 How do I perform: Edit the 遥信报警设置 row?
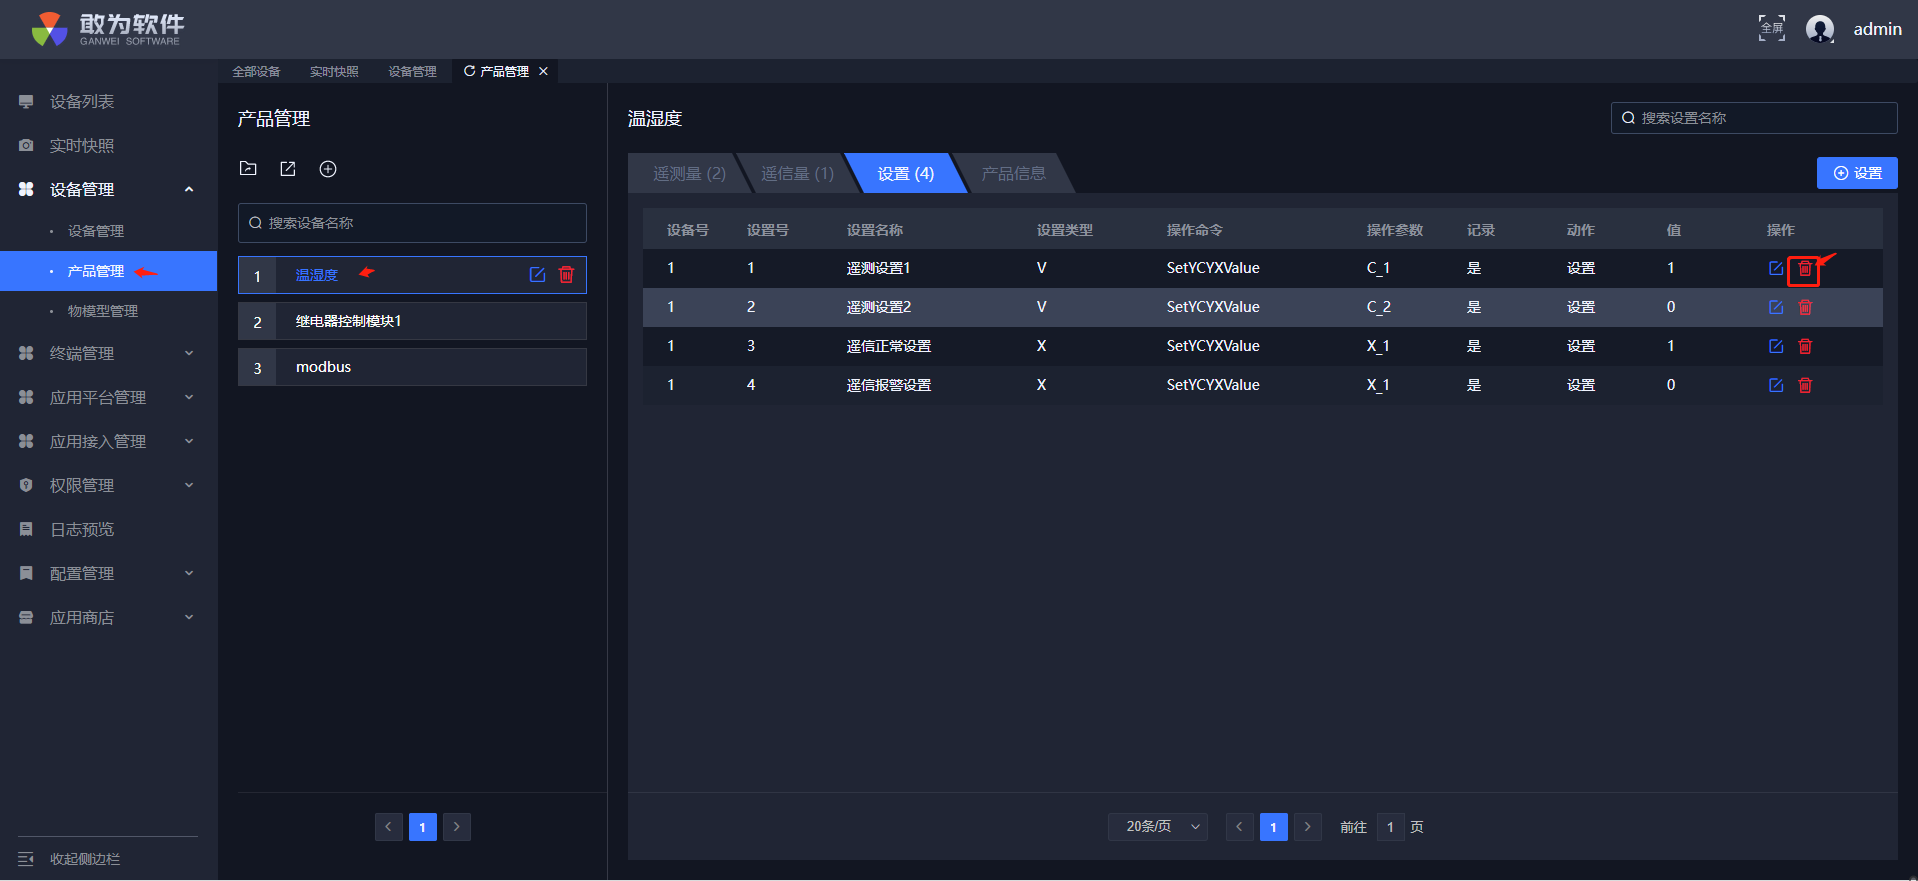(1776, 385)
